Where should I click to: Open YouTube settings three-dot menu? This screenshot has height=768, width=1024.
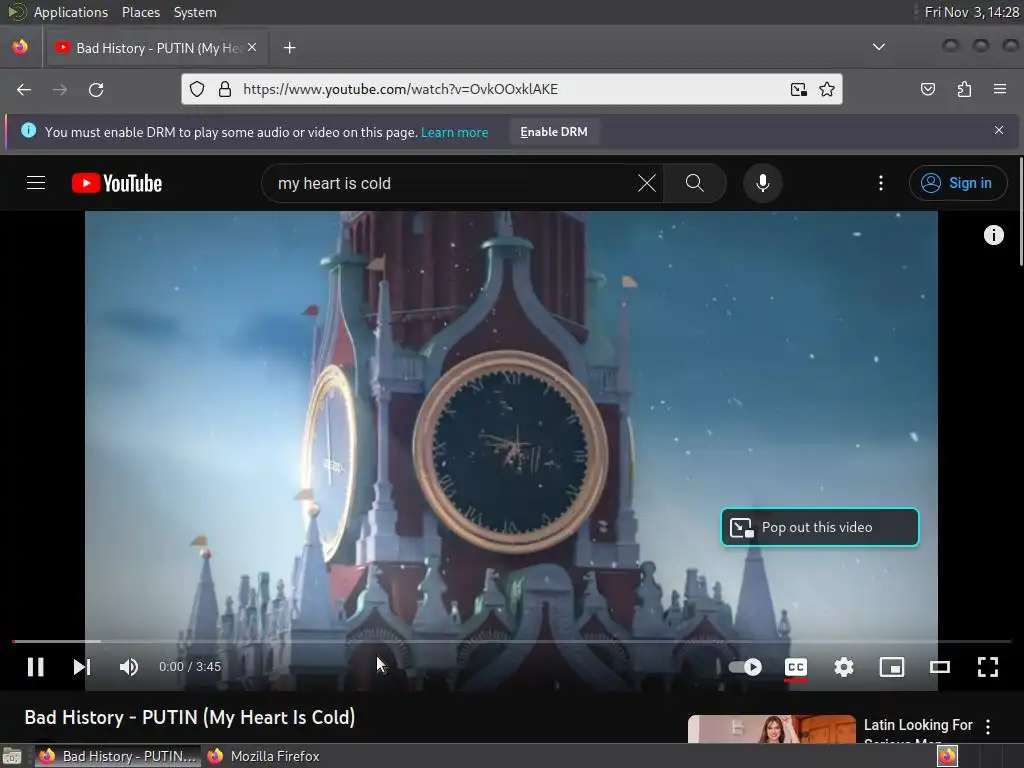(880, 184)
